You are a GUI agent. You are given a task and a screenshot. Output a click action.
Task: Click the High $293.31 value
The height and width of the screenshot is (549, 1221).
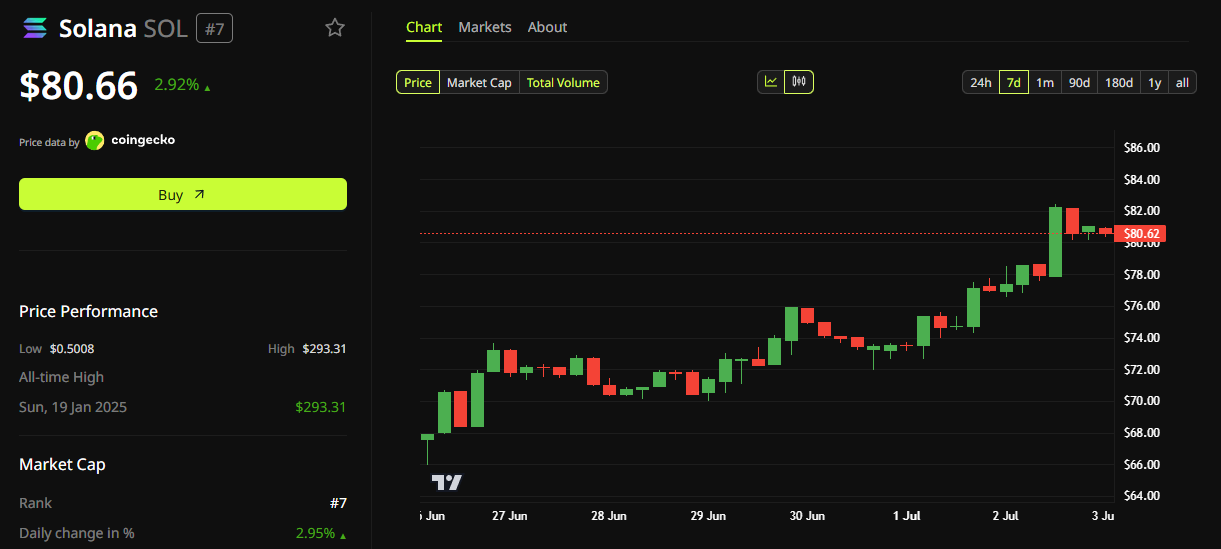(324, 349)
